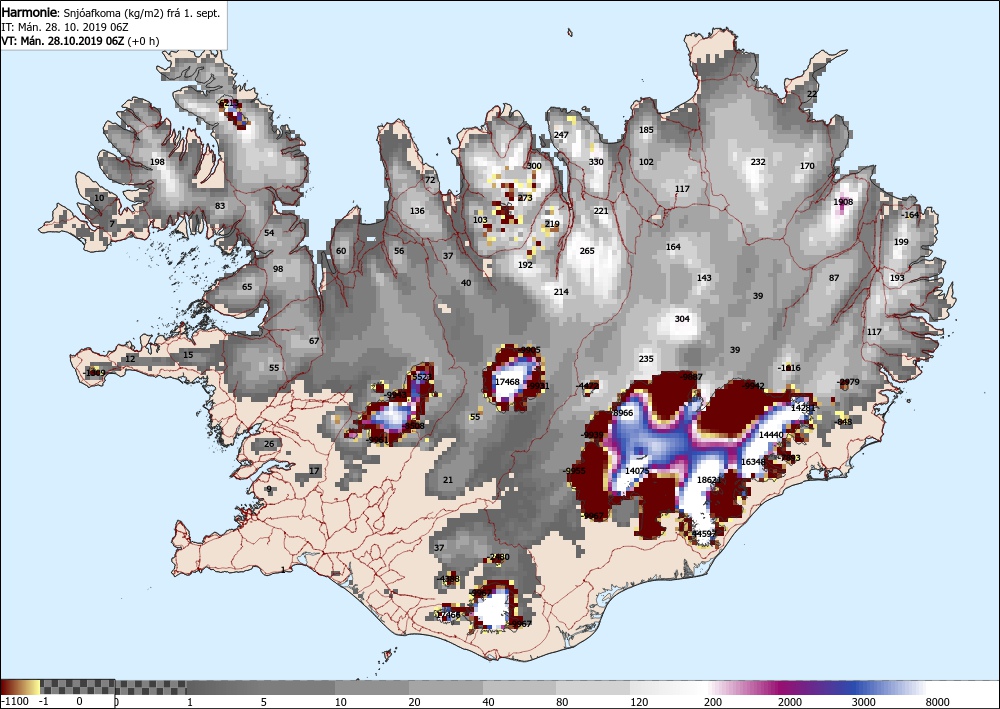
Task: Click the map value 65
Action: click(x=247, y=287)
